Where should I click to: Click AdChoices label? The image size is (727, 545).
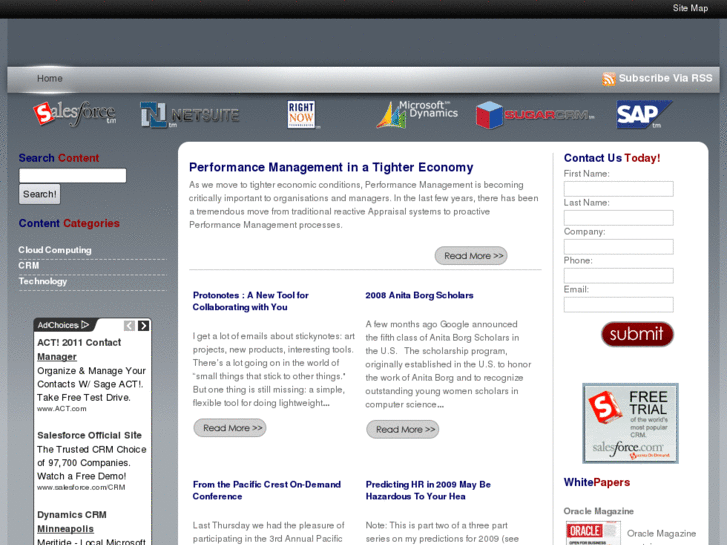click(x=58, y=325)
